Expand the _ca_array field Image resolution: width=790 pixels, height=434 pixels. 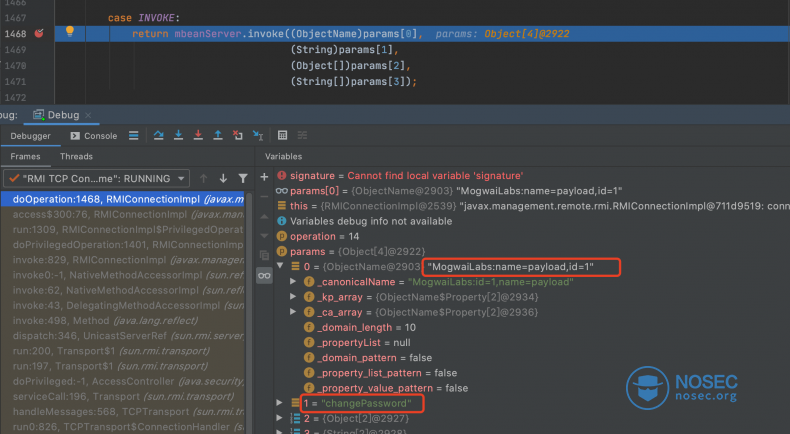(x=293, y=312)
